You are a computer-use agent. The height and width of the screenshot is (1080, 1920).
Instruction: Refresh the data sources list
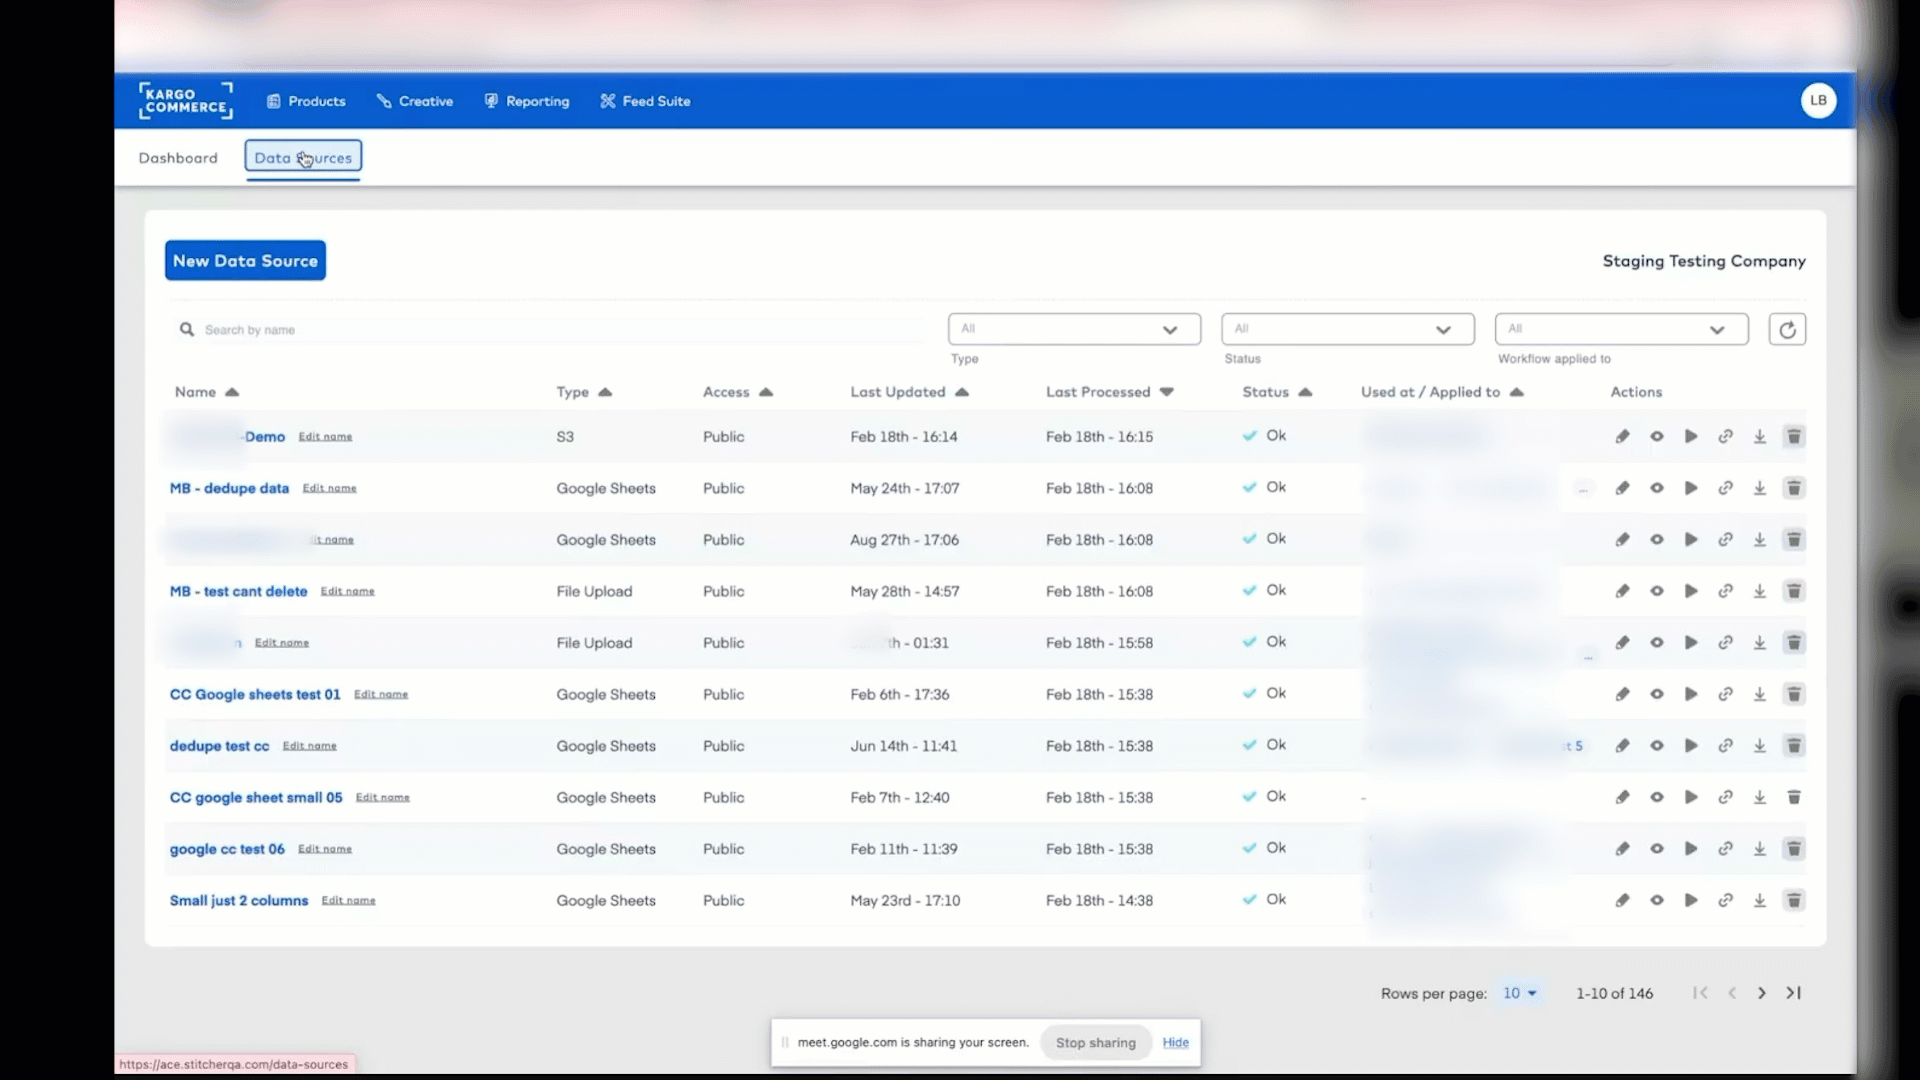point(1787,329)
